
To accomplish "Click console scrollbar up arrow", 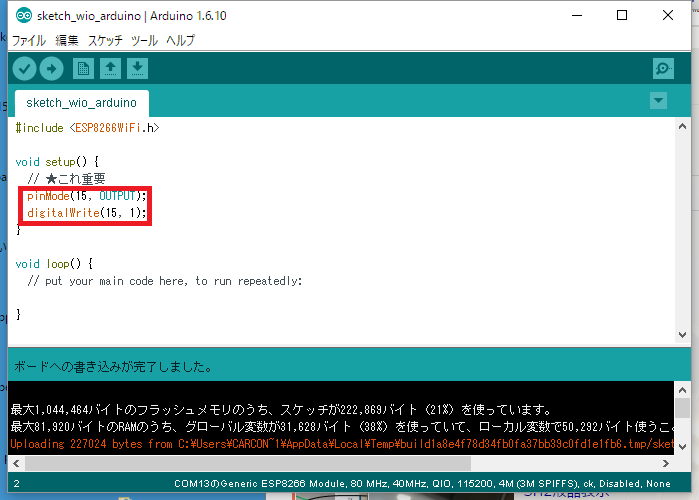I will click(x=682, y=390).
